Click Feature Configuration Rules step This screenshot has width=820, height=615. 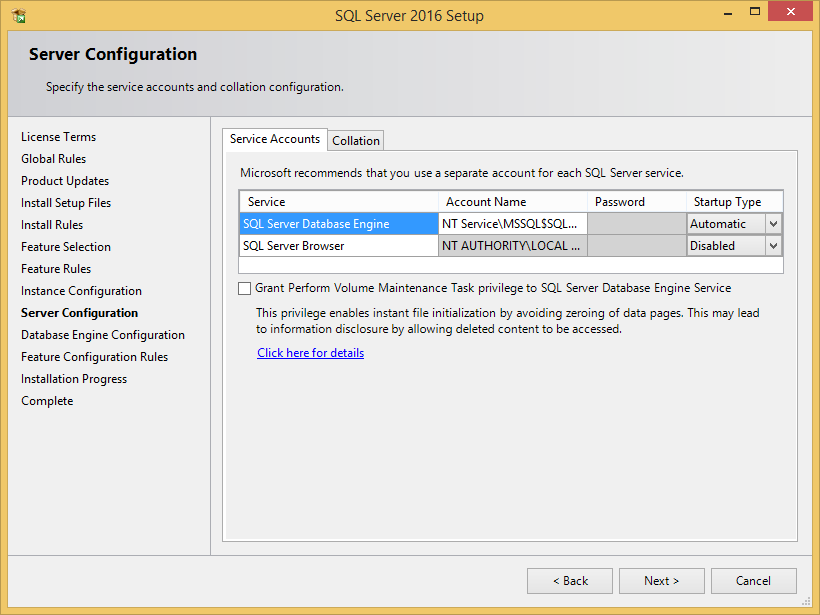[x=95, y=357]
